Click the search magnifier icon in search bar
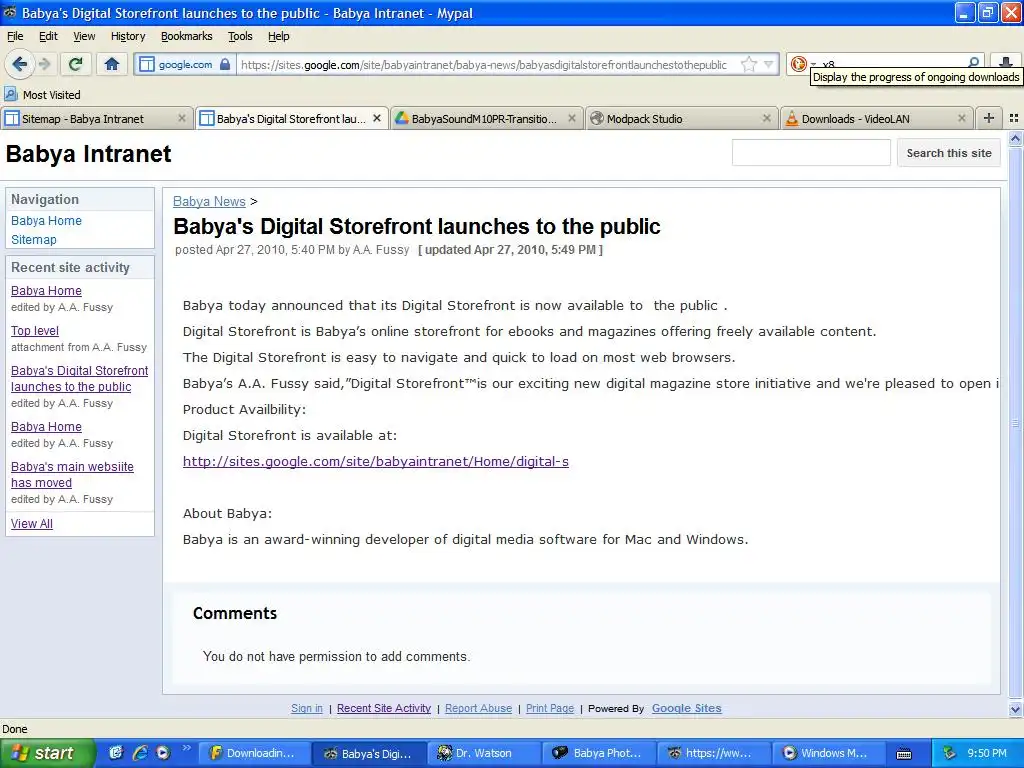1024x768 pixels. (x=973, y=63)
